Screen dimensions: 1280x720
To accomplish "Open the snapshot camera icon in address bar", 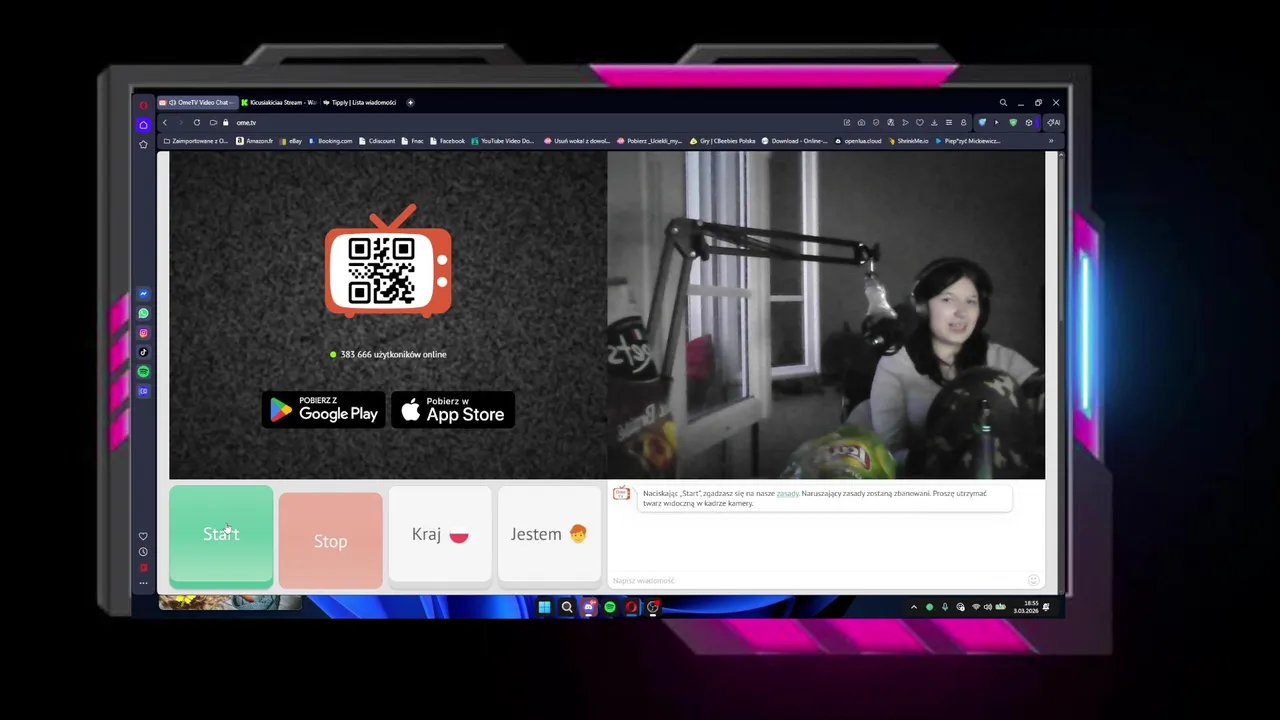I will [861, 122].
